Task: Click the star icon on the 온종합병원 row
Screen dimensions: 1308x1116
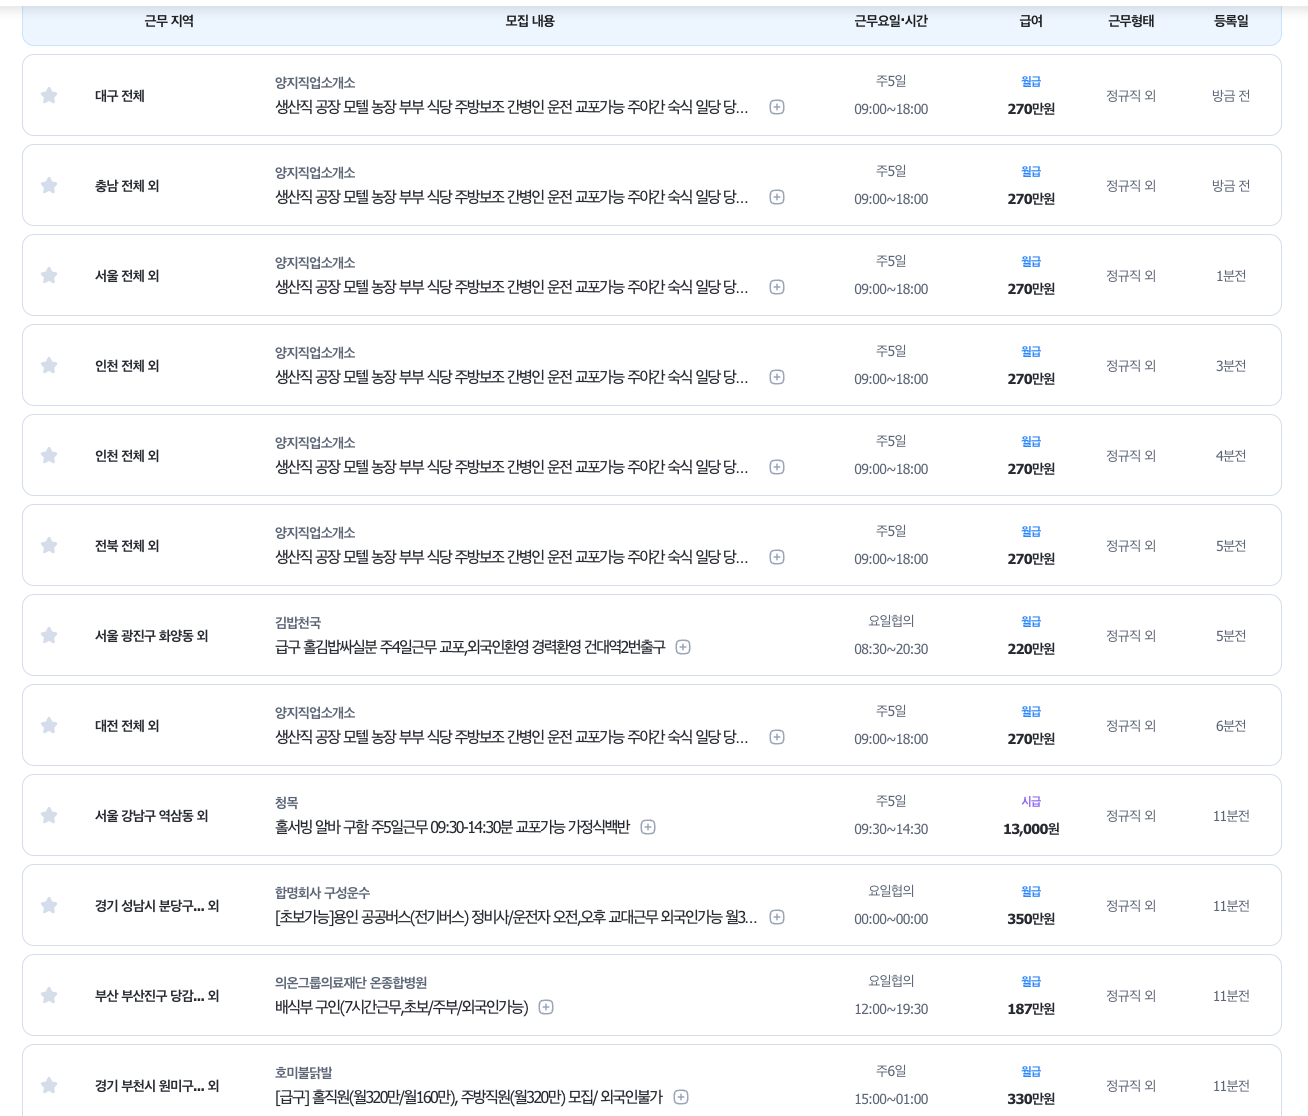Action: 48,995
